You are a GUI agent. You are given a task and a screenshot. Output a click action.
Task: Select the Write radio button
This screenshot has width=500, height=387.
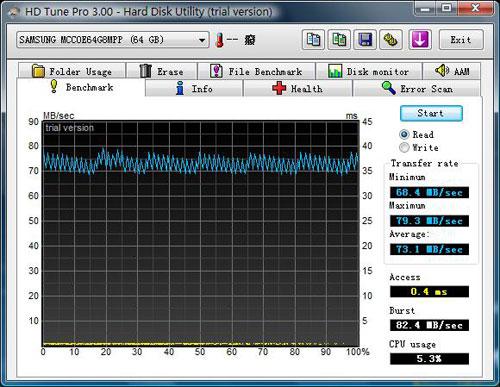404,147
